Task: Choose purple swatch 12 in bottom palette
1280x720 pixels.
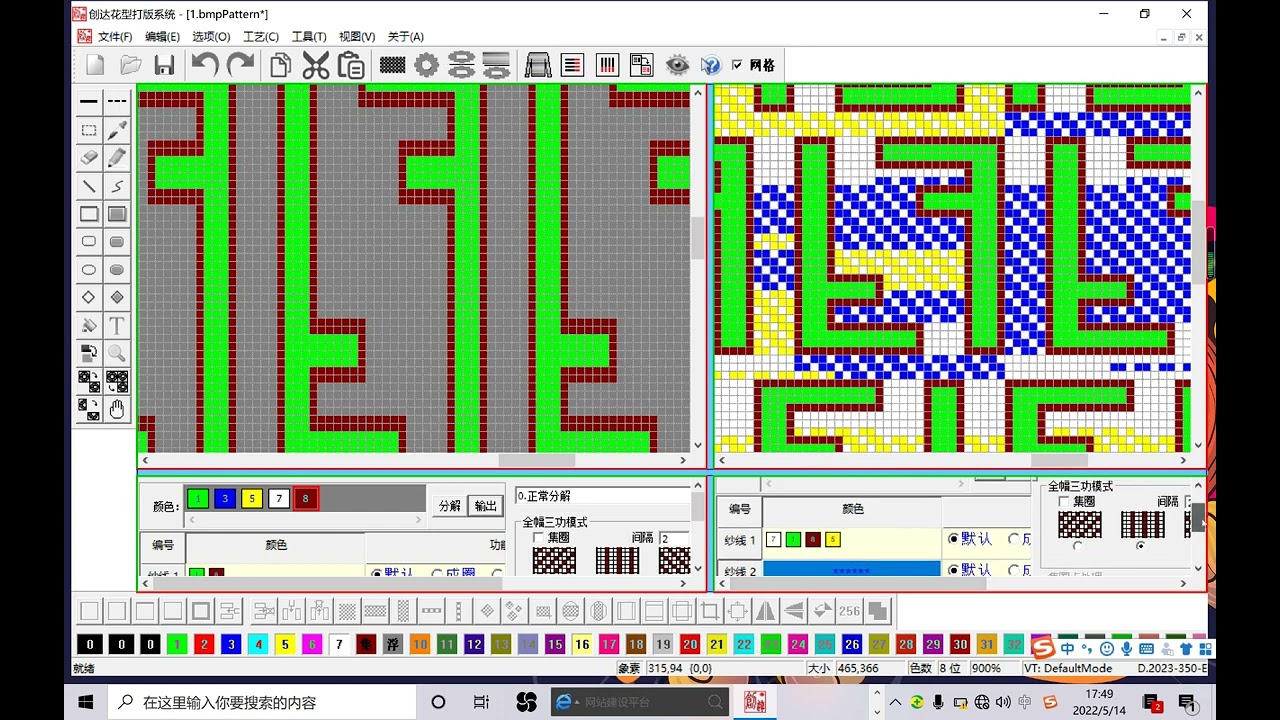Action: [474, 645]
